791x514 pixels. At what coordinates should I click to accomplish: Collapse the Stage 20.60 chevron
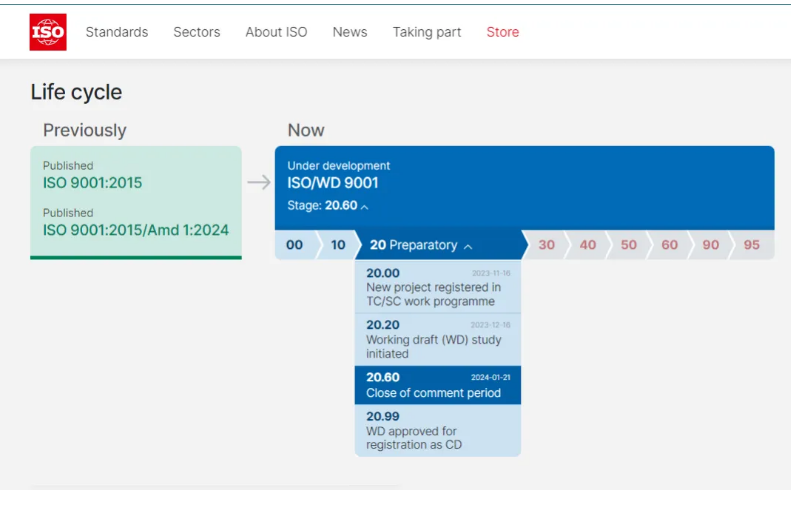[x=365, y=206]
